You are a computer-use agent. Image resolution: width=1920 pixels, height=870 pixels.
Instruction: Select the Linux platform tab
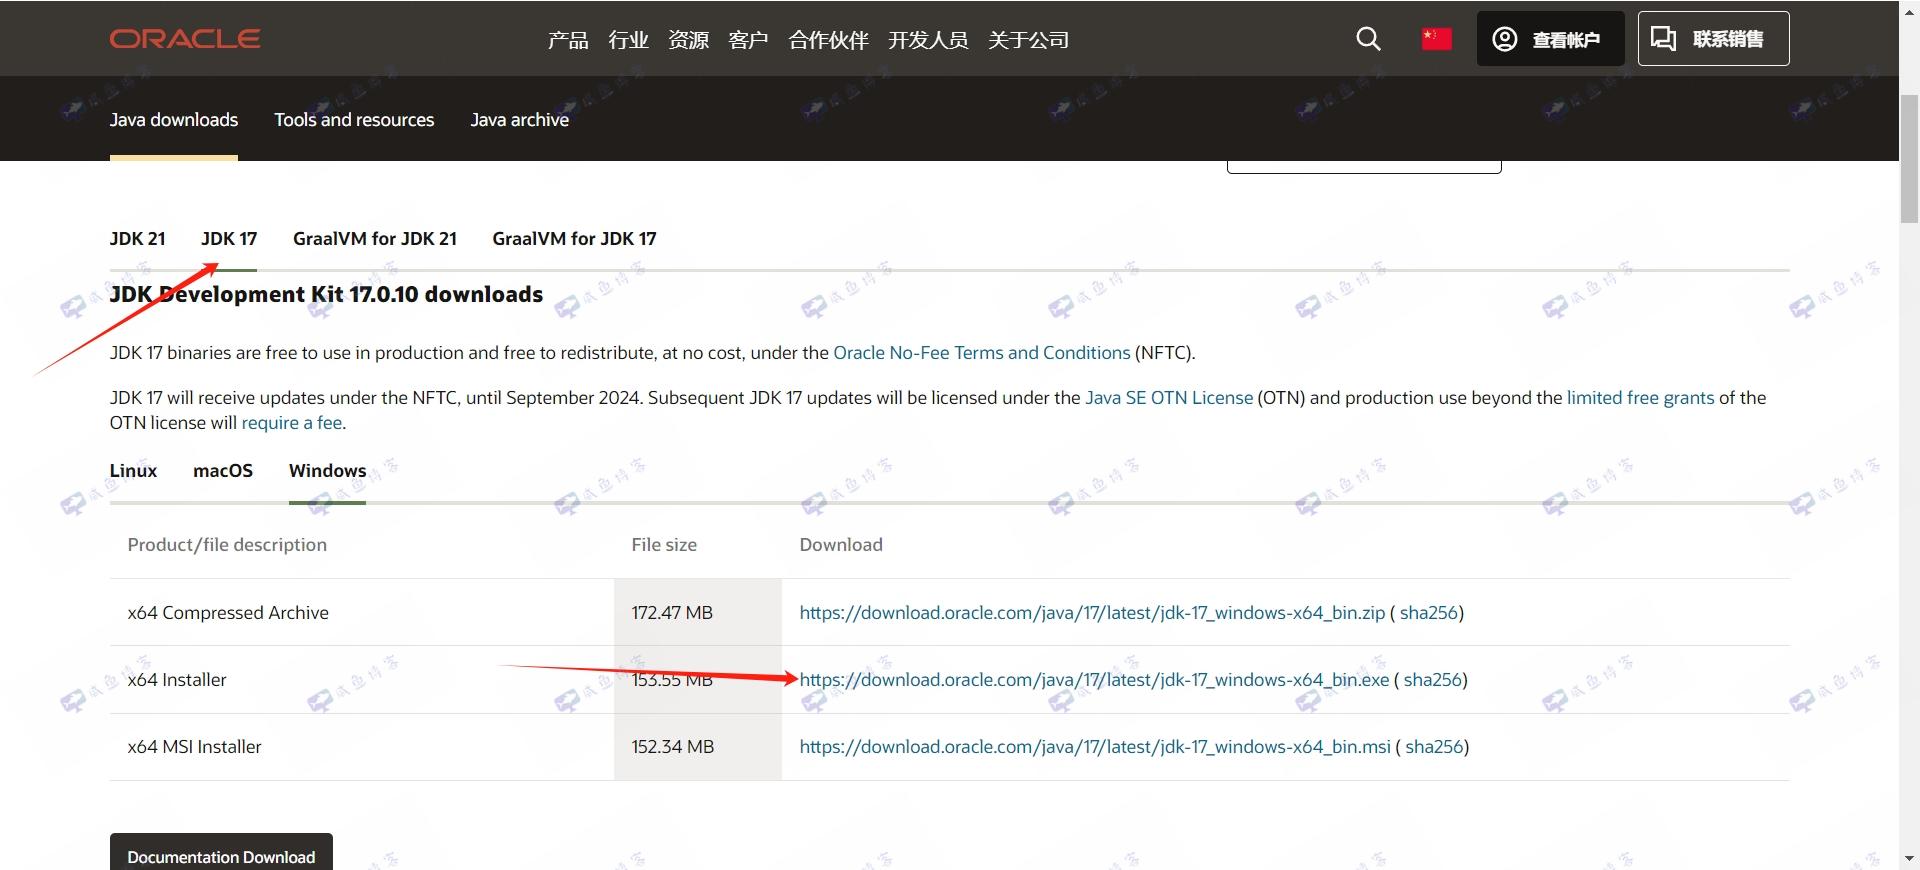click(133, 471)
